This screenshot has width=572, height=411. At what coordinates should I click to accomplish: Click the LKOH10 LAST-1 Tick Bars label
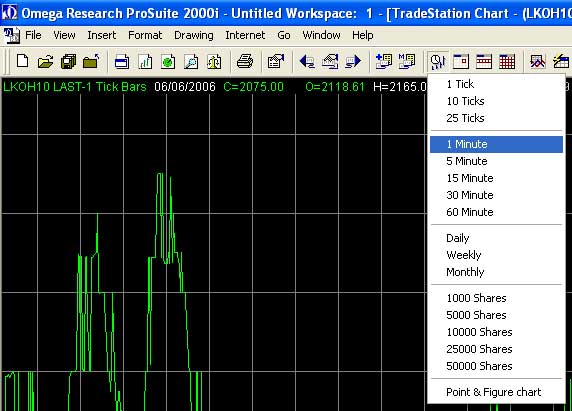click(x=75, y=87)
